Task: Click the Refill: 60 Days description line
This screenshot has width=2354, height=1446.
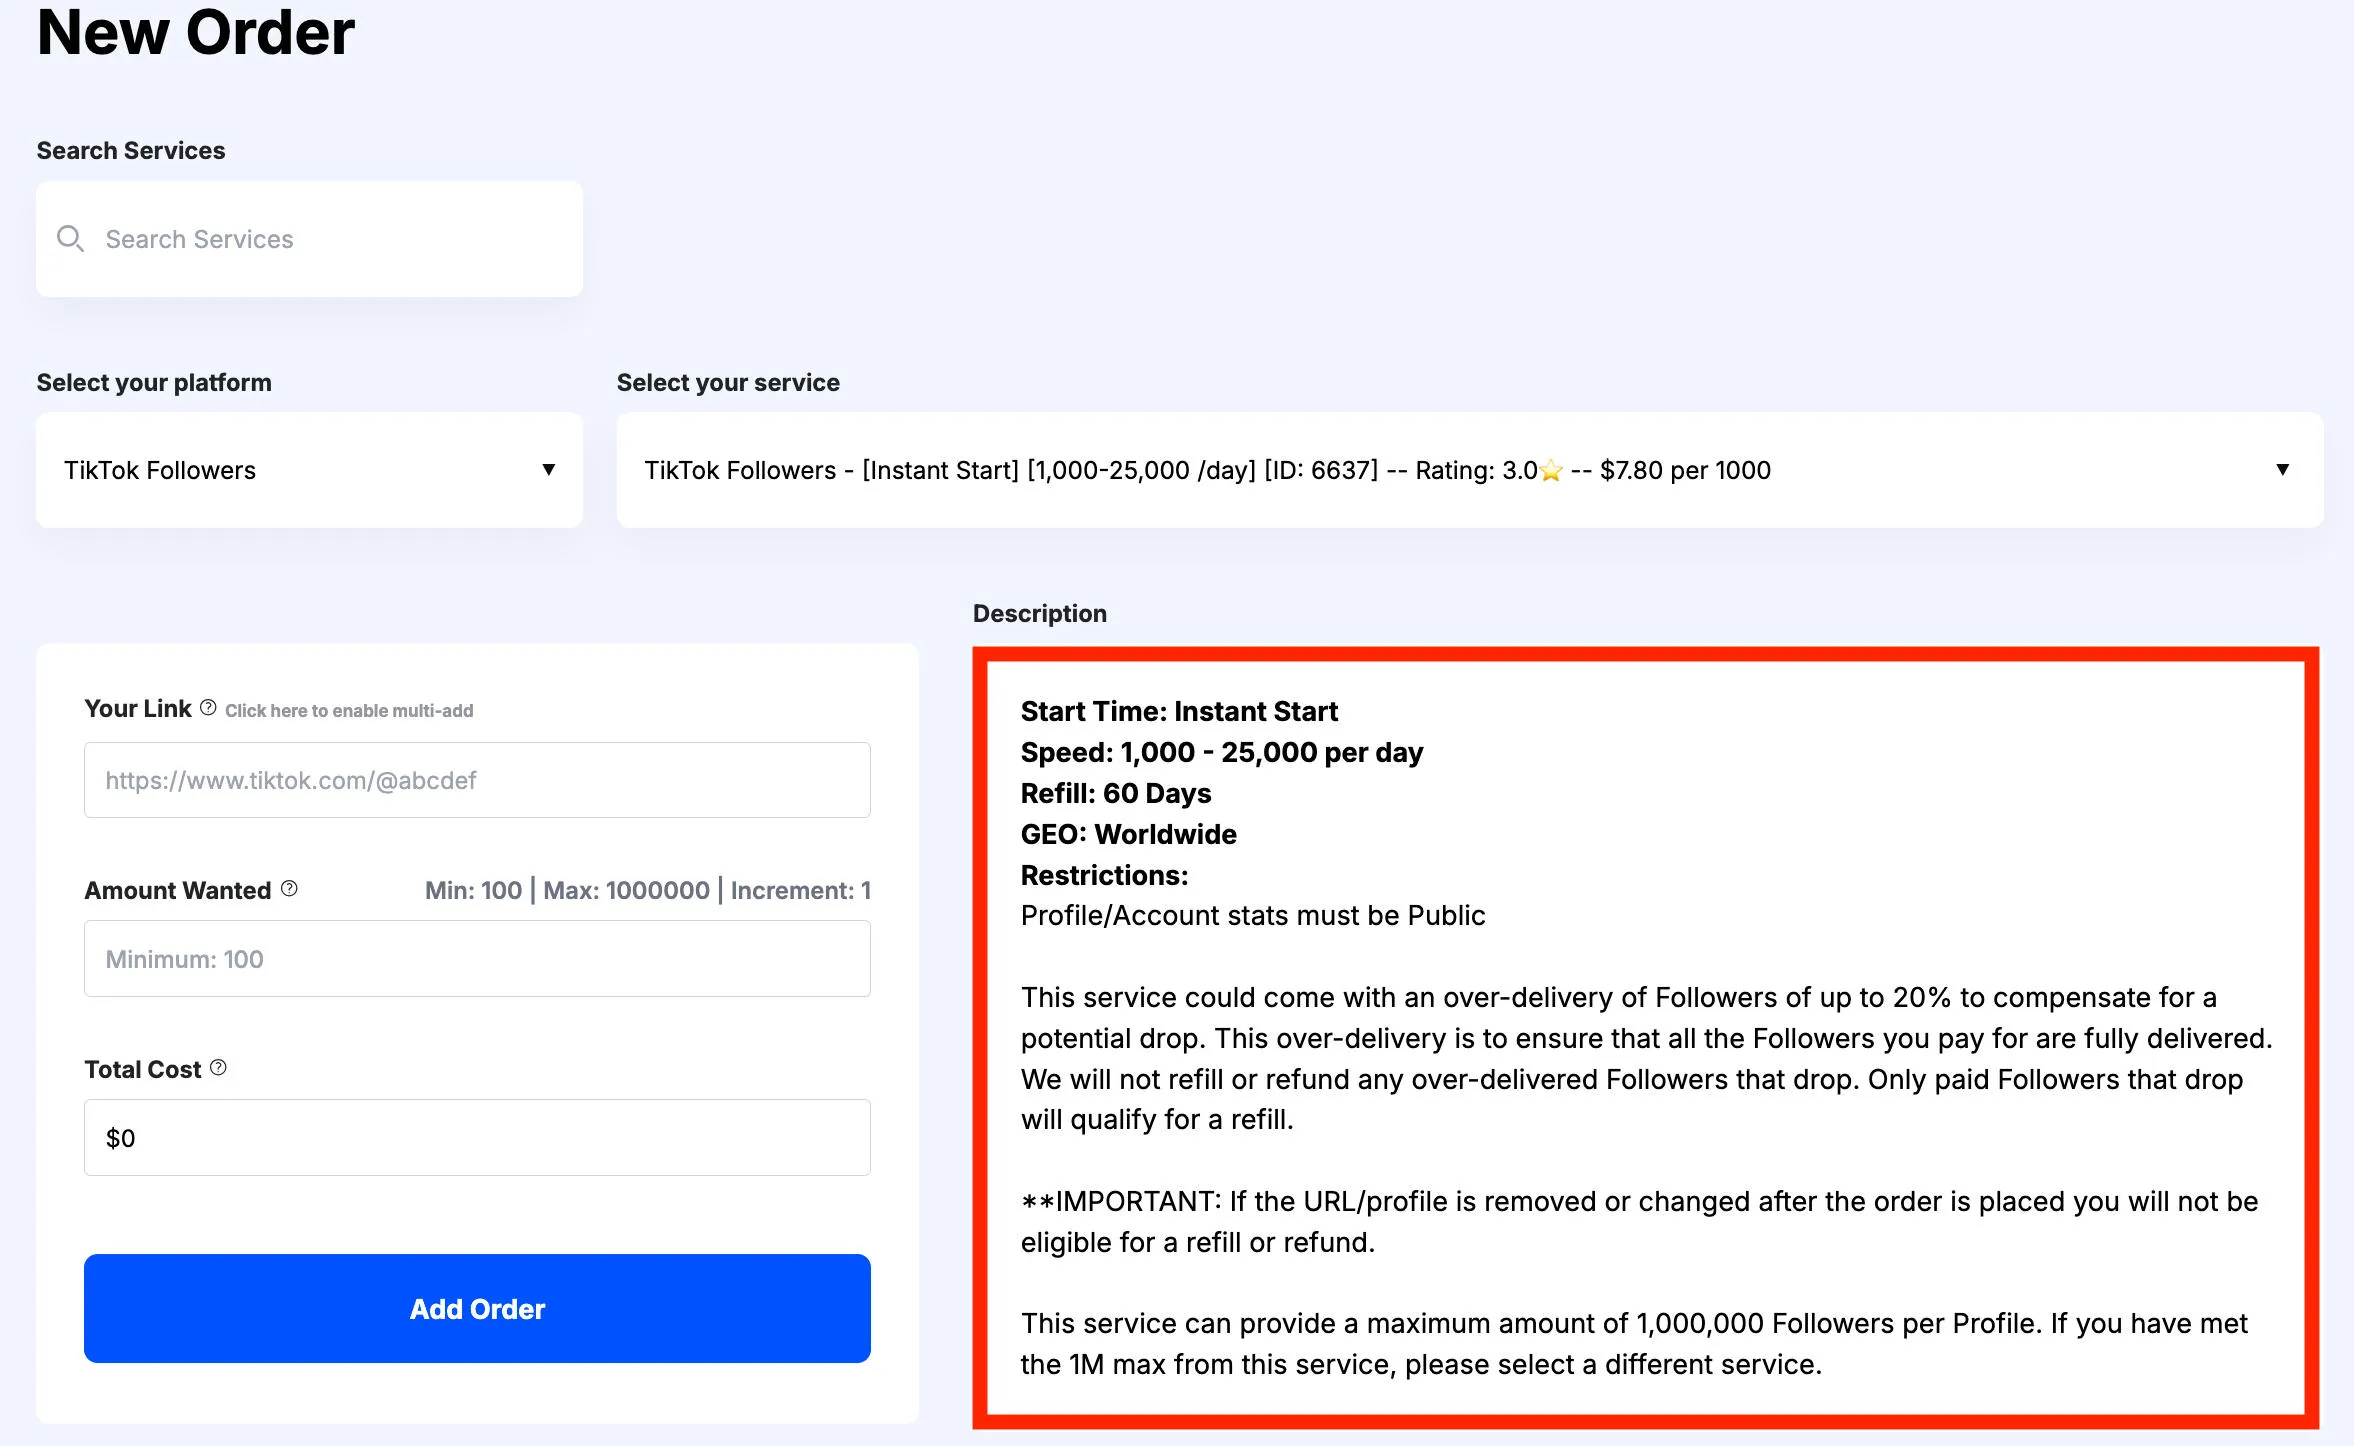Action: pos(1115,793)
